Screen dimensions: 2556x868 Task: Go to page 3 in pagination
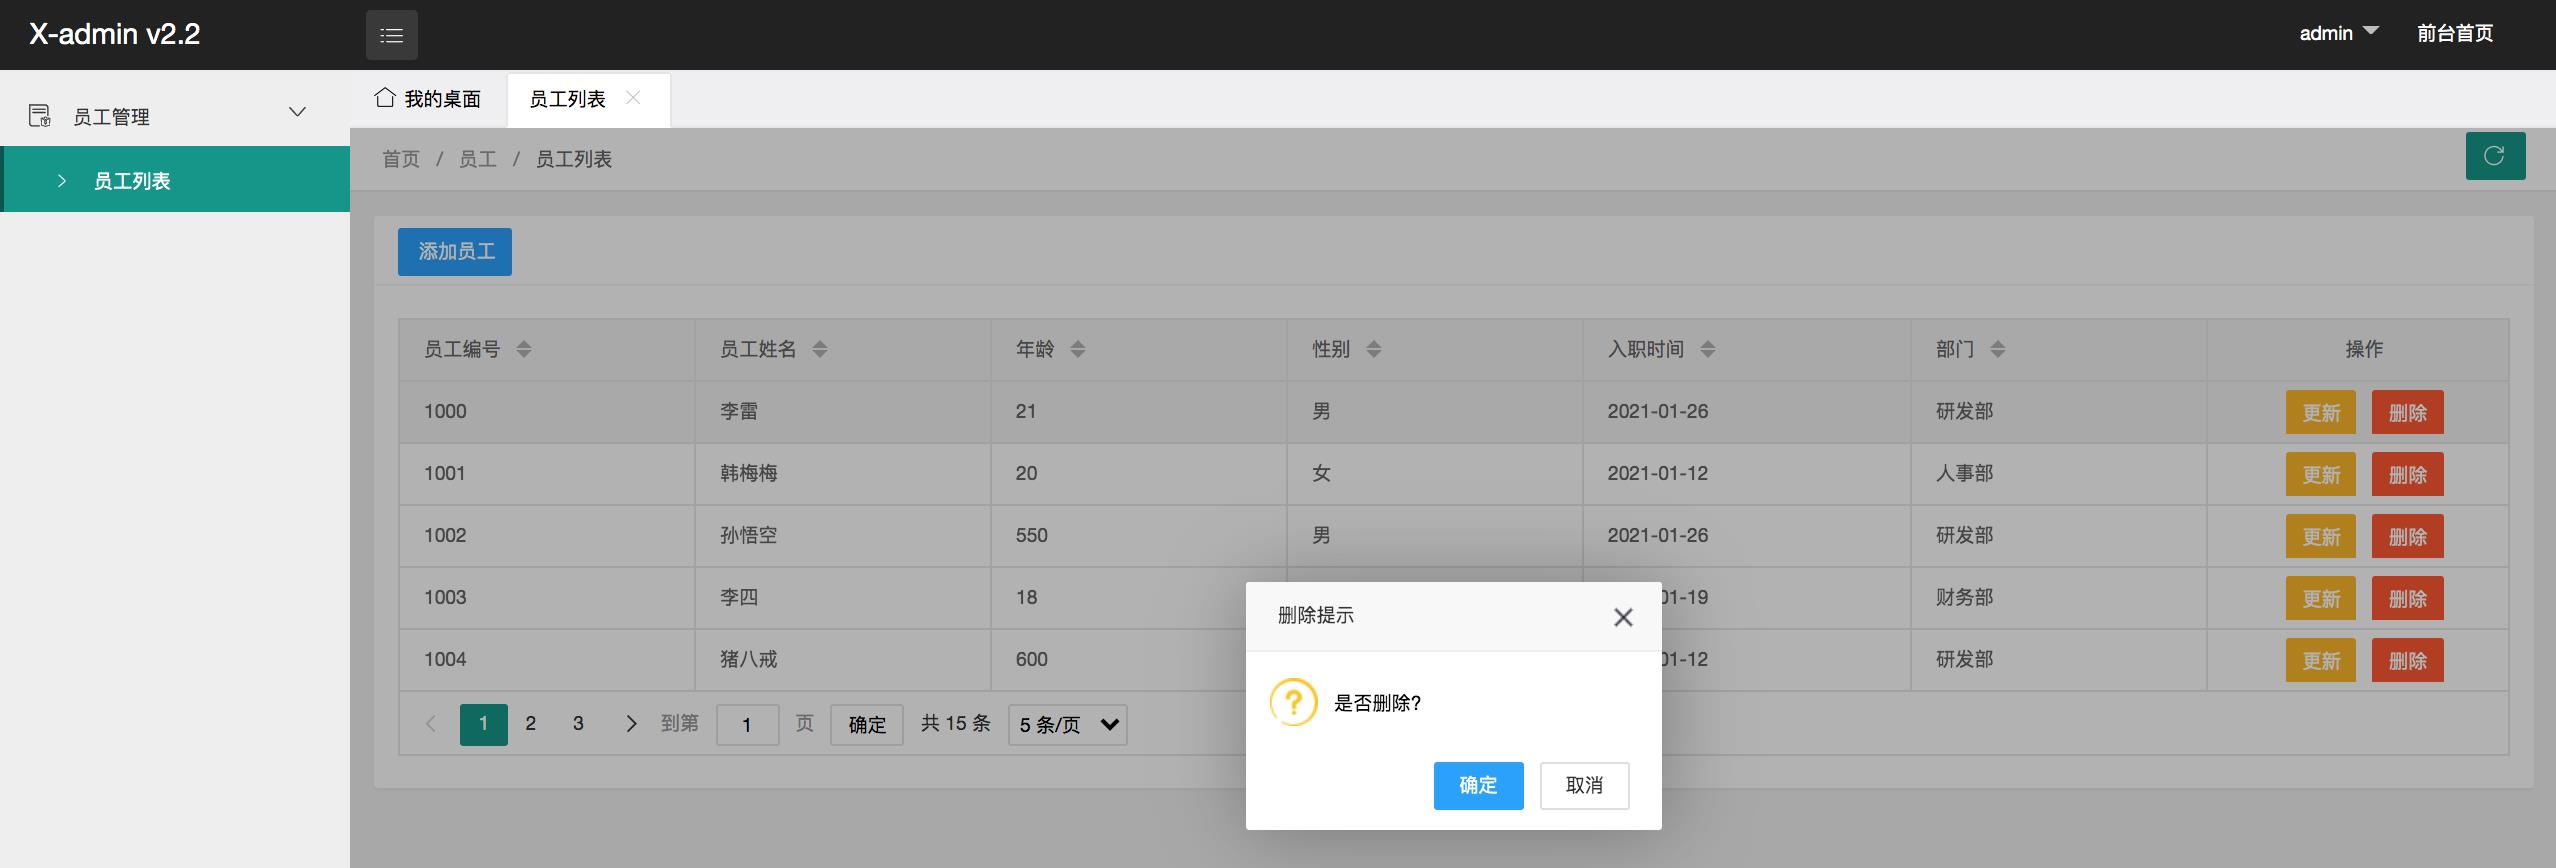click(x=578, y=723)
